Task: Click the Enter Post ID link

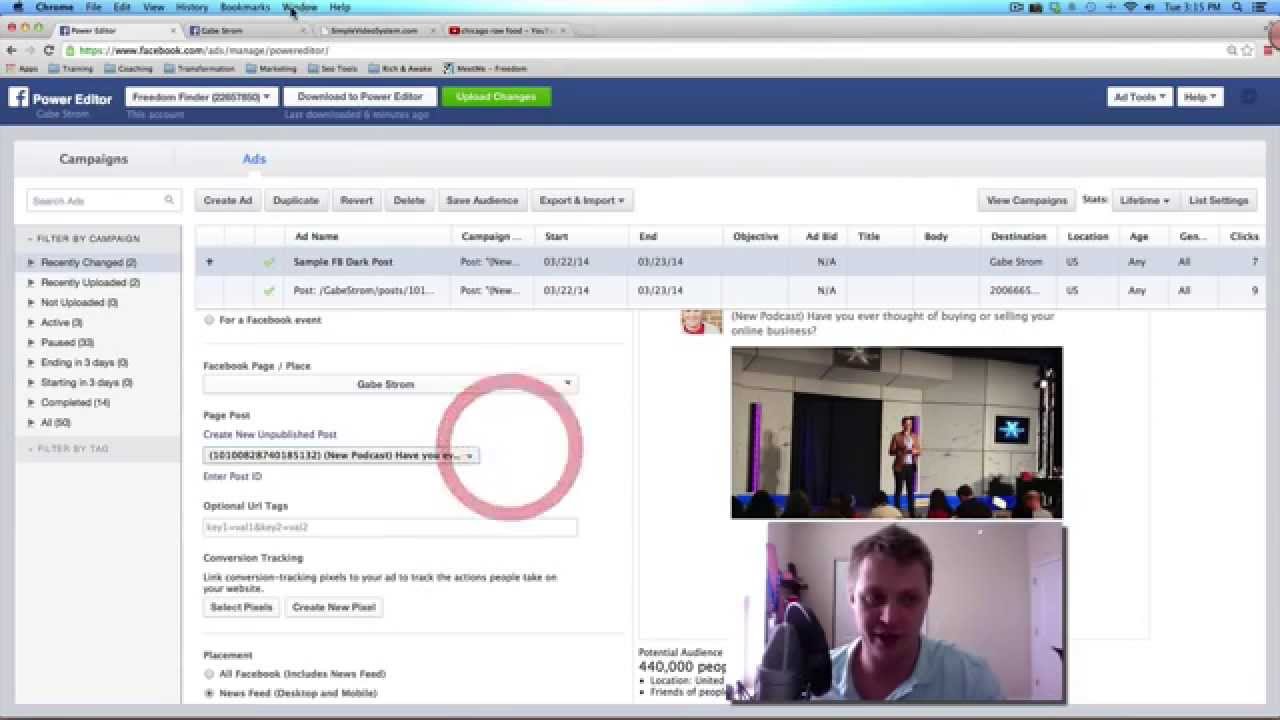Action: tap(232, 477)
